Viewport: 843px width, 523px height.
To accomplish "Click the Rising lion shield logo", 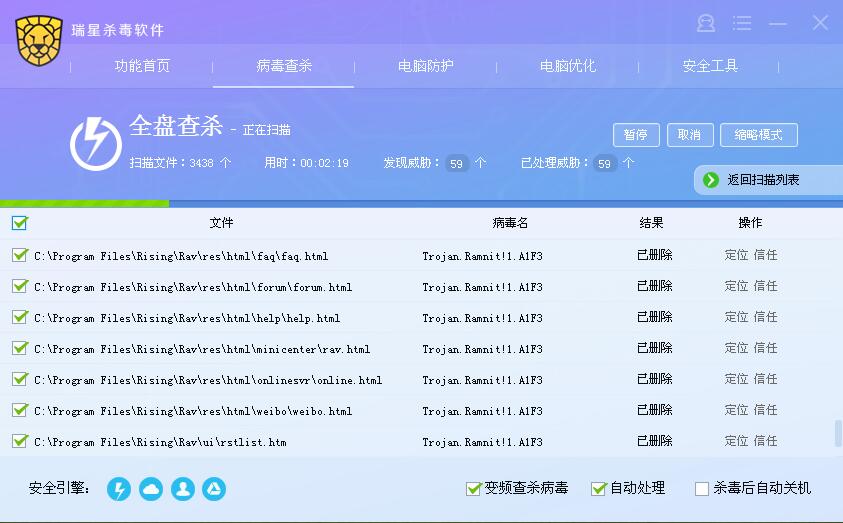I will [x=39, y=40].
